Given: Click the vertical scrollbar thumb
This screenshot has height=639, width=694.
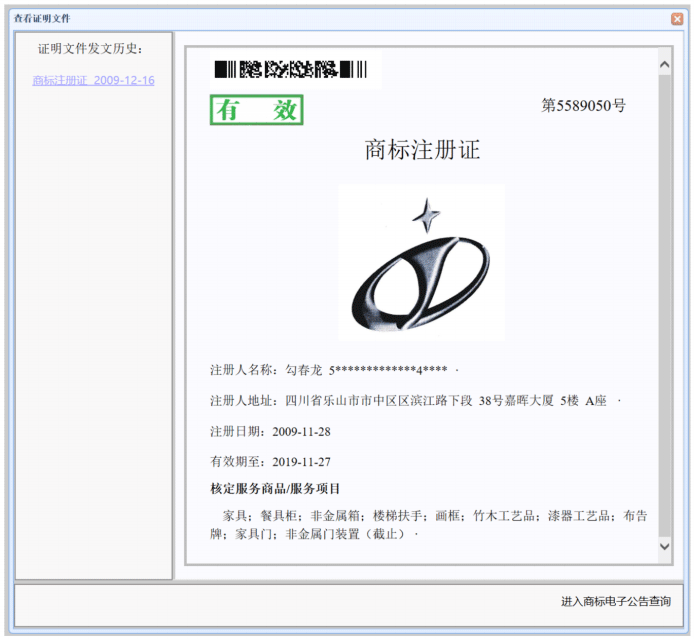Looking at the screenshot, I should (x=665, y=300).
